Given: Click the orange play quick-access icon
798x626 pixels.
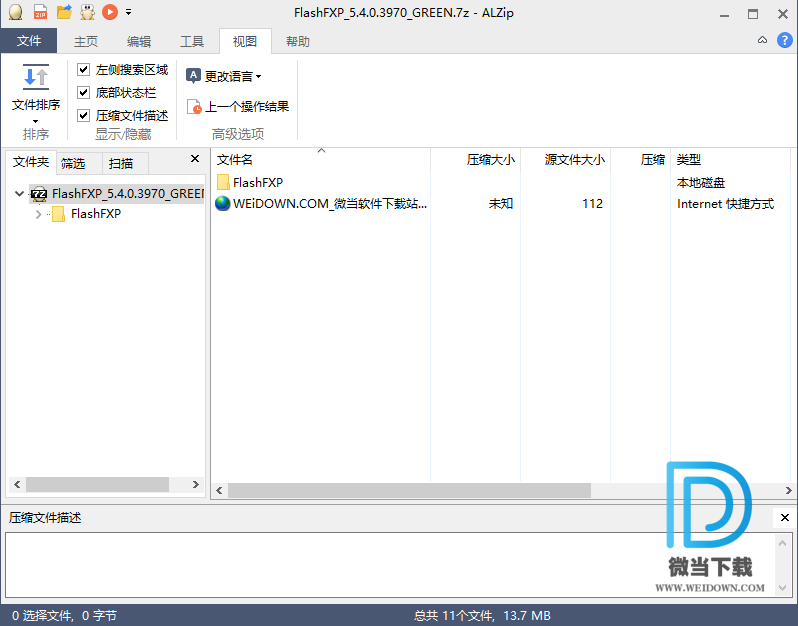Looking at the screenshot, I should point(110,12).
